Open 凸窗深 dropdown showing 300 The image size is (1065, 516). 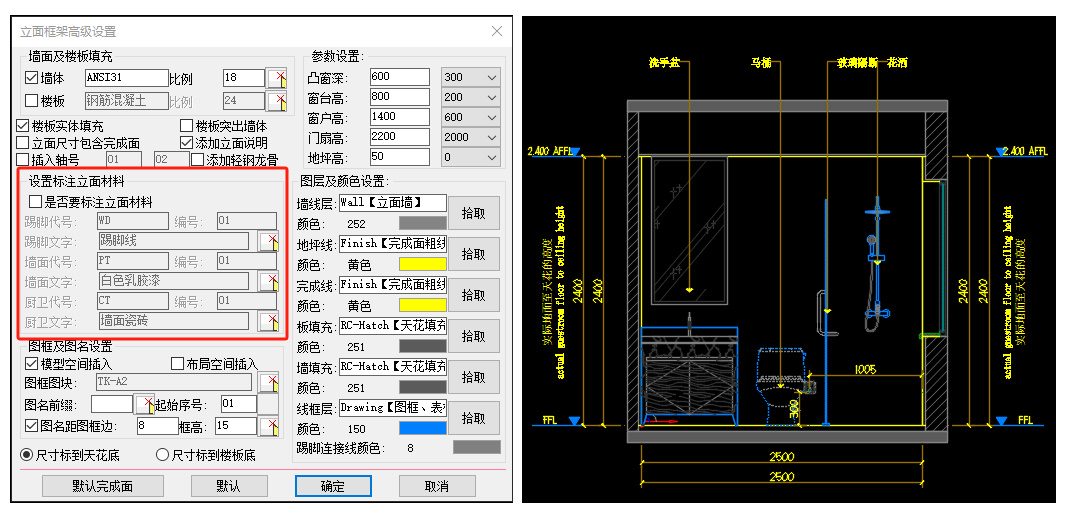pos(471,77)
